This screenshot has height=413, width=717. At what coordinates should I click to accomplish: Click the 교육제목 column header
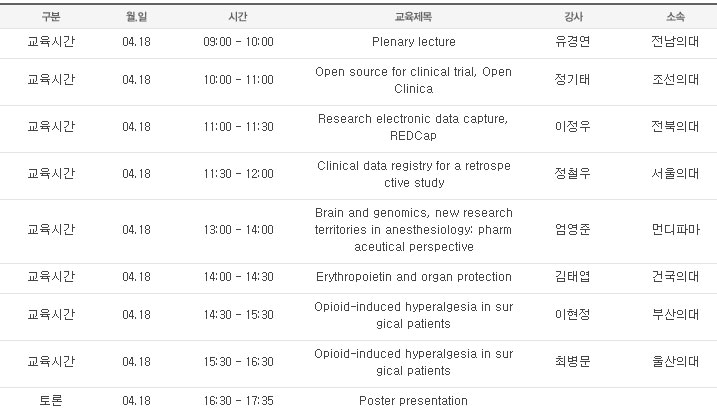point(413,17)
